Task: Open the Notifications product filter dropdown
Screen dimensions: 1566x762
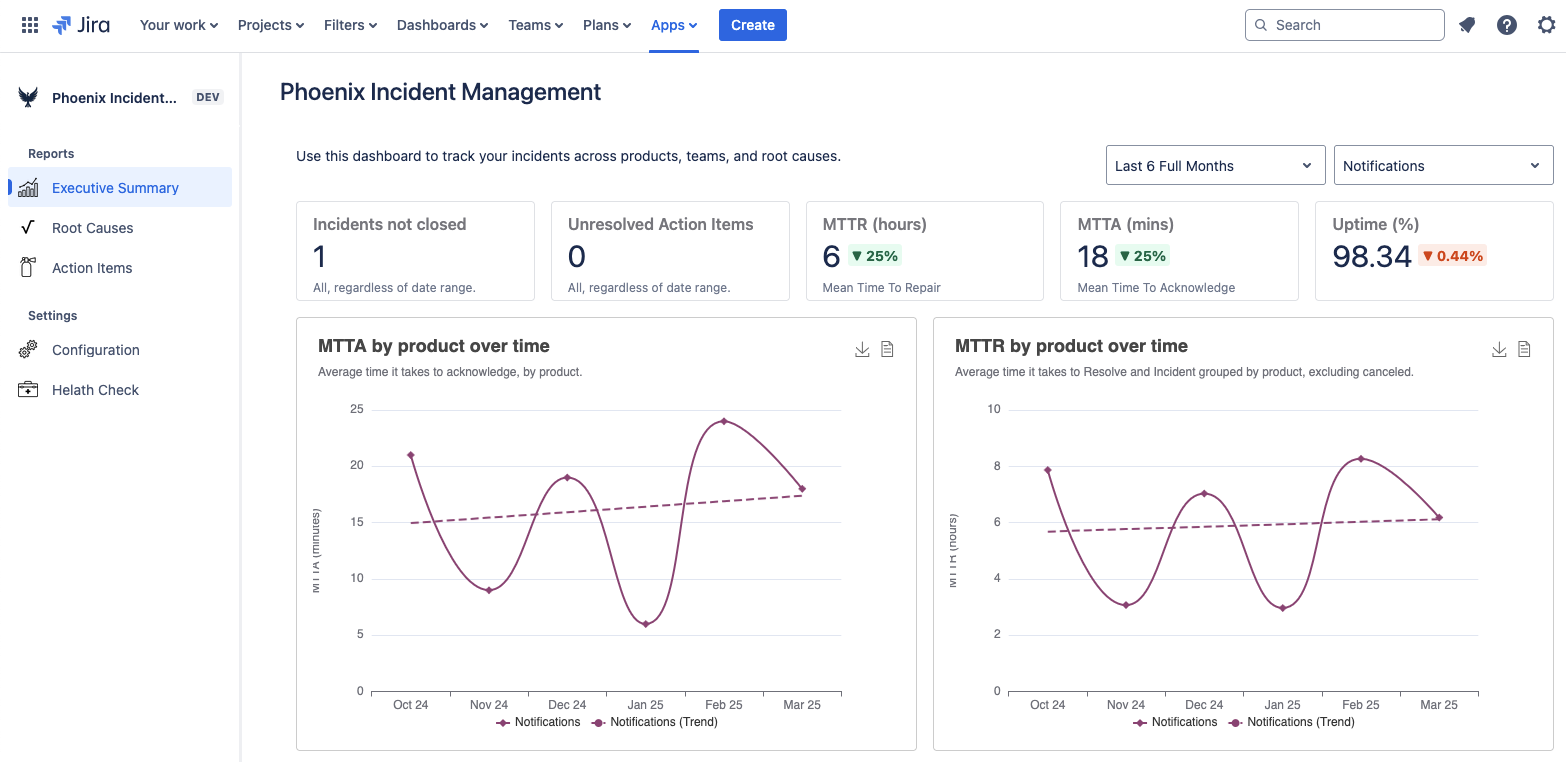Action: pos(1441,164)
